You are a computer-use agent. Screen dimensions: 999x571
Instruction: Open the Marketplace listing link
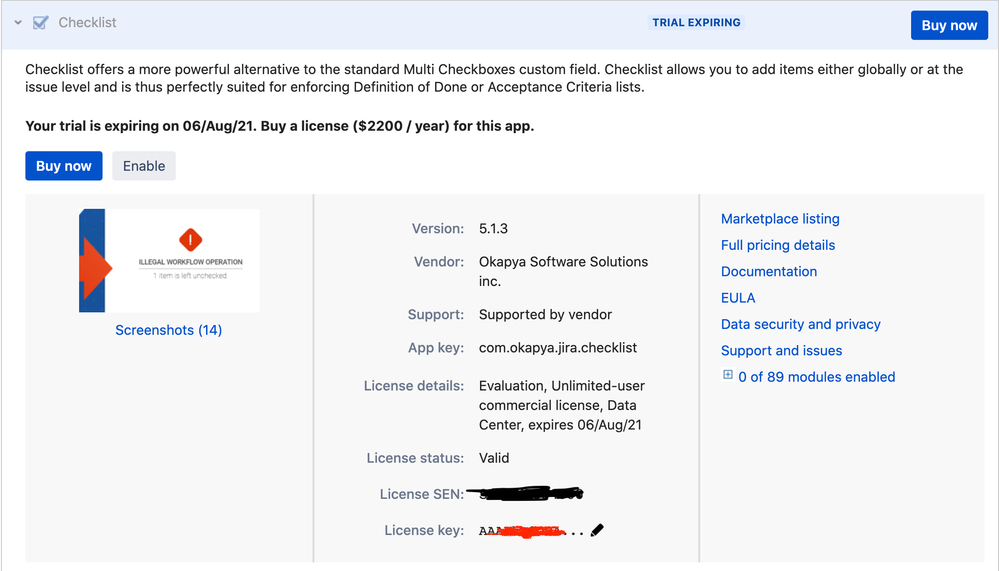point(780,219)
